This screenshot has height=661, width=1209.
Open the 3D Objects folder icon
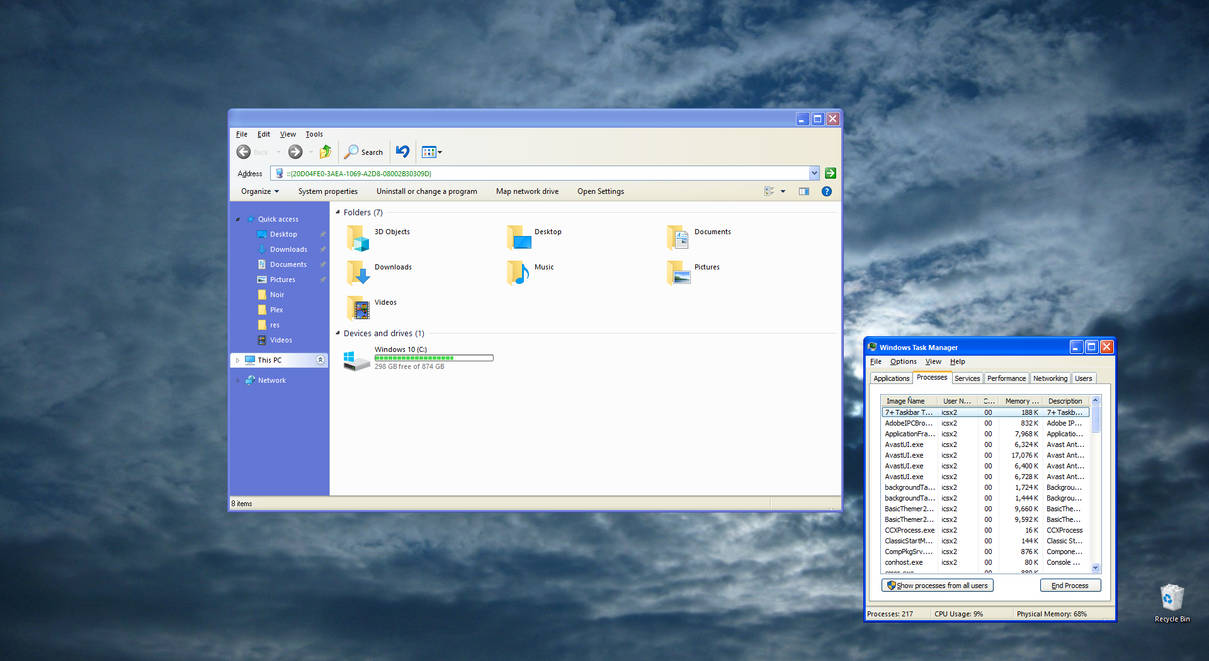(x=358, y=237)
